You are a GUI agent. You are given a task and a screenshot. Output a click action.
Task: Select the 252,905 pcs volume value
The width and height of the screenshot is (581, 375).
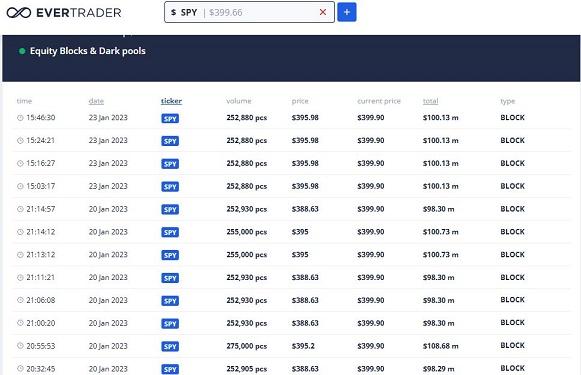coord(247,369)
